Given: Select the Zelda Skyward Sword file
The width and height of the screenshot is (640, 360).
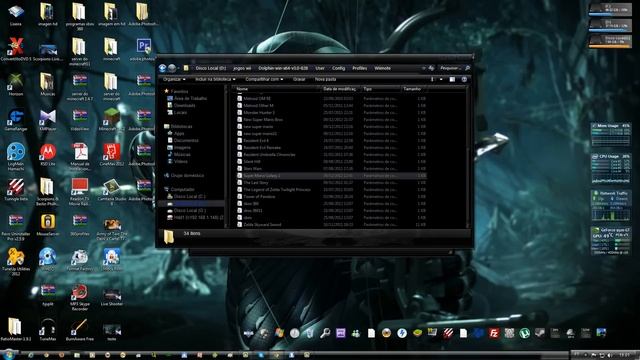Looking at the screenshot, I should point(262,224).
